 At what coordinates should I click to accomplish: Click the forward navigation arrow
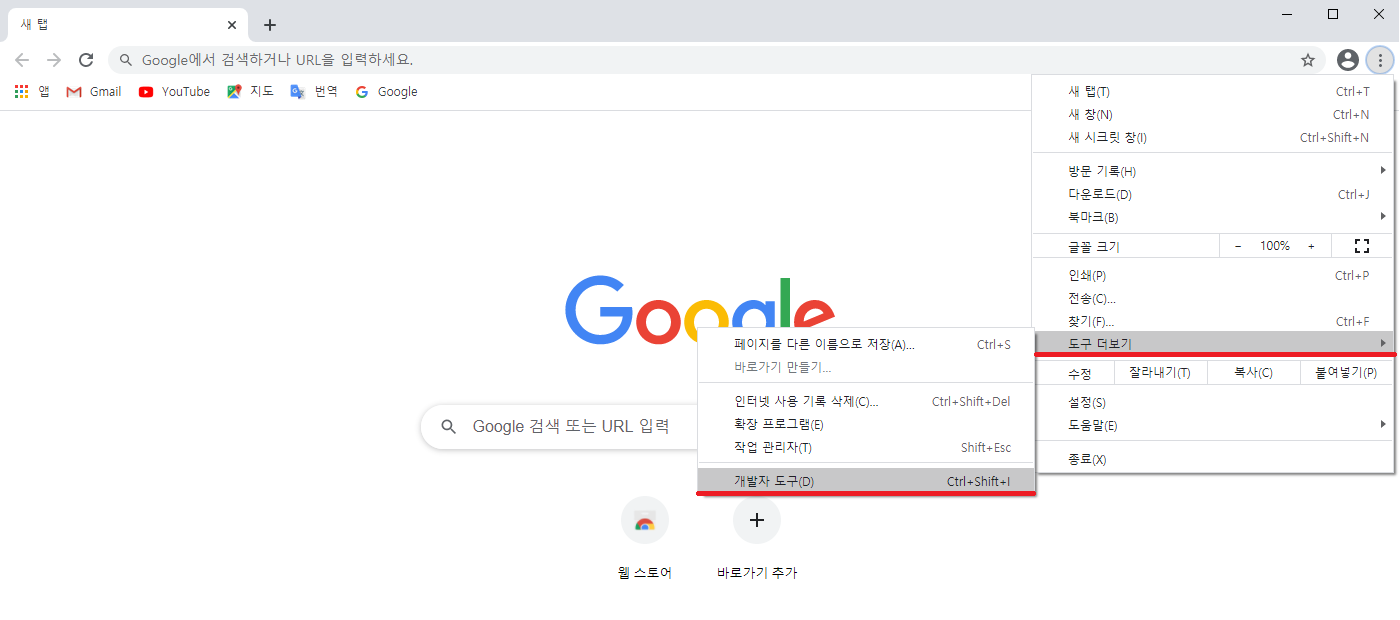pyautogui.click(x=54, y=60)
